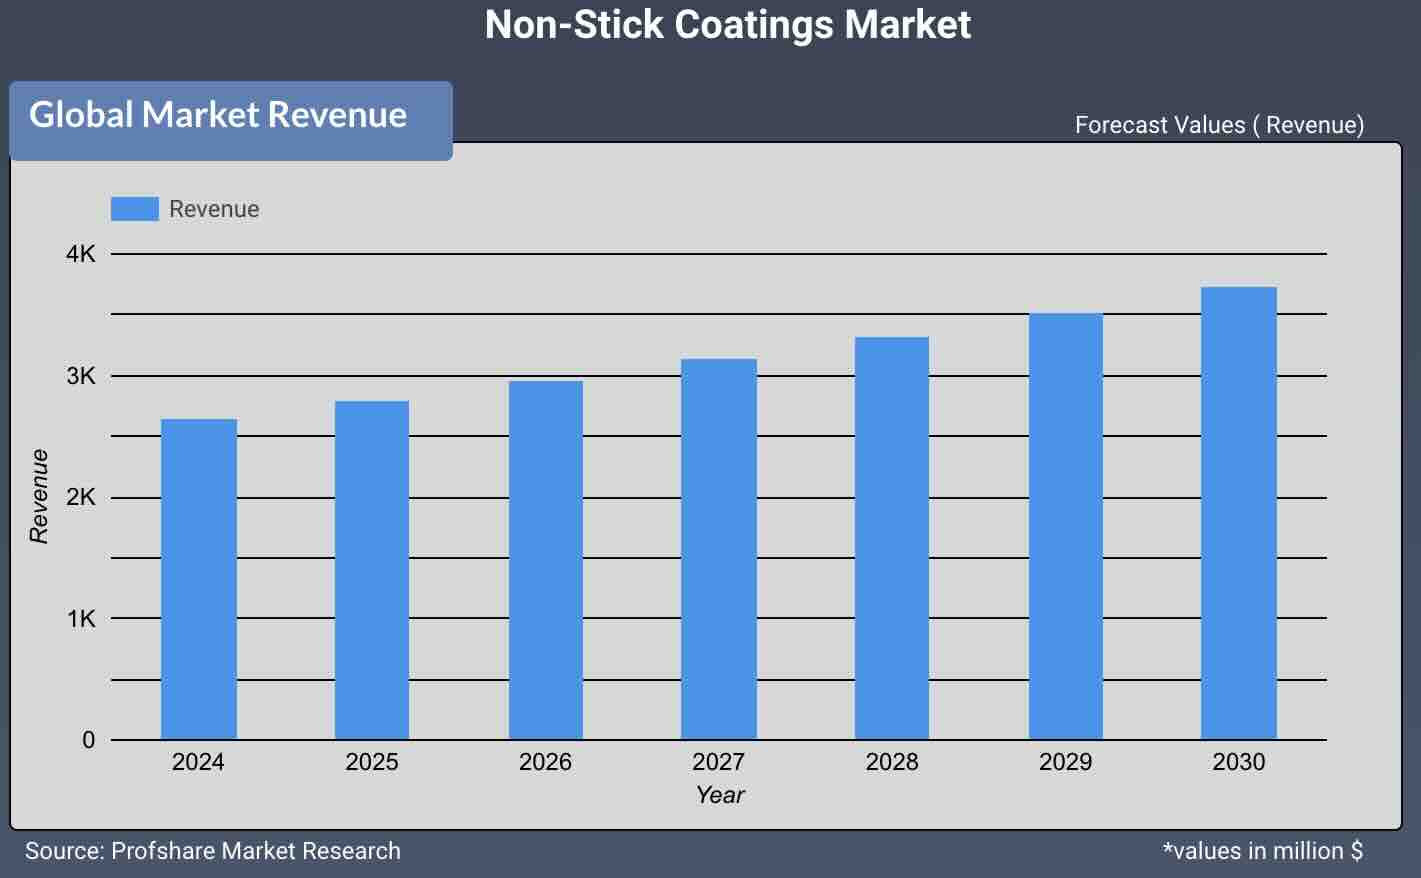Select the 2027 revenue bar
The image size is (1421, 878).
click(x=719, y=549)
